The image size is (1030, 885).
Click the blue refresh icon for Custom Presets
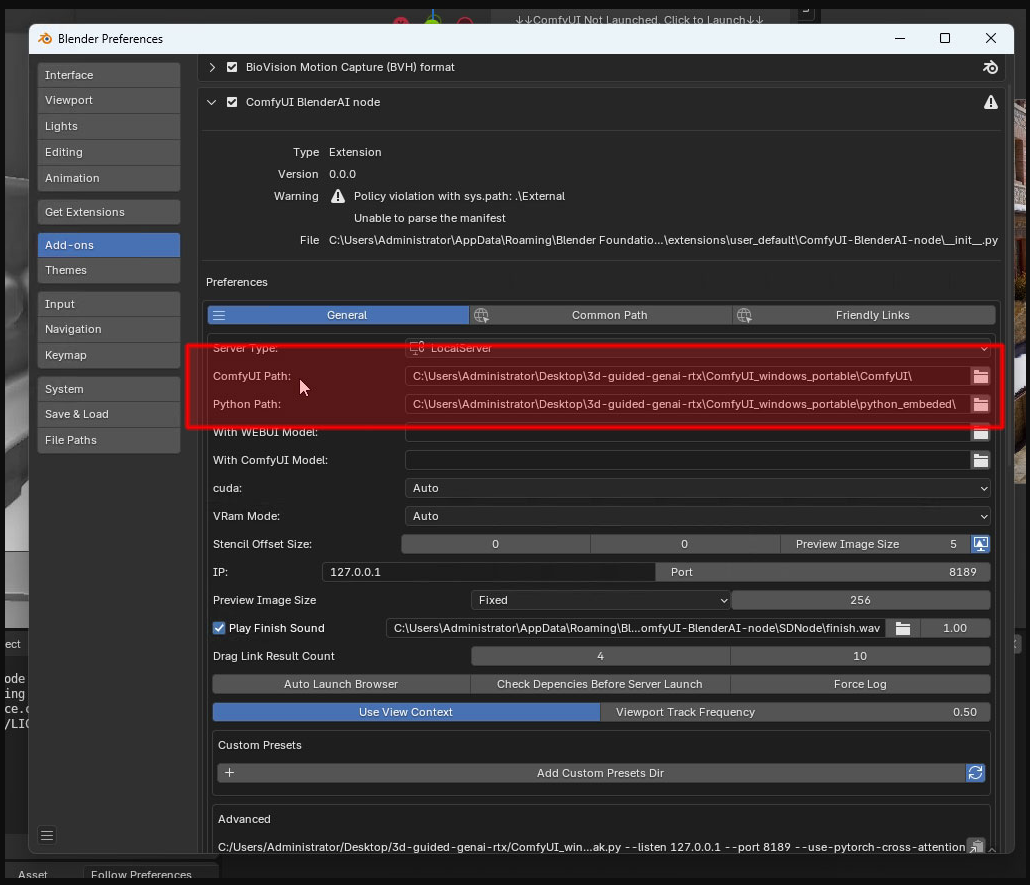975,773
